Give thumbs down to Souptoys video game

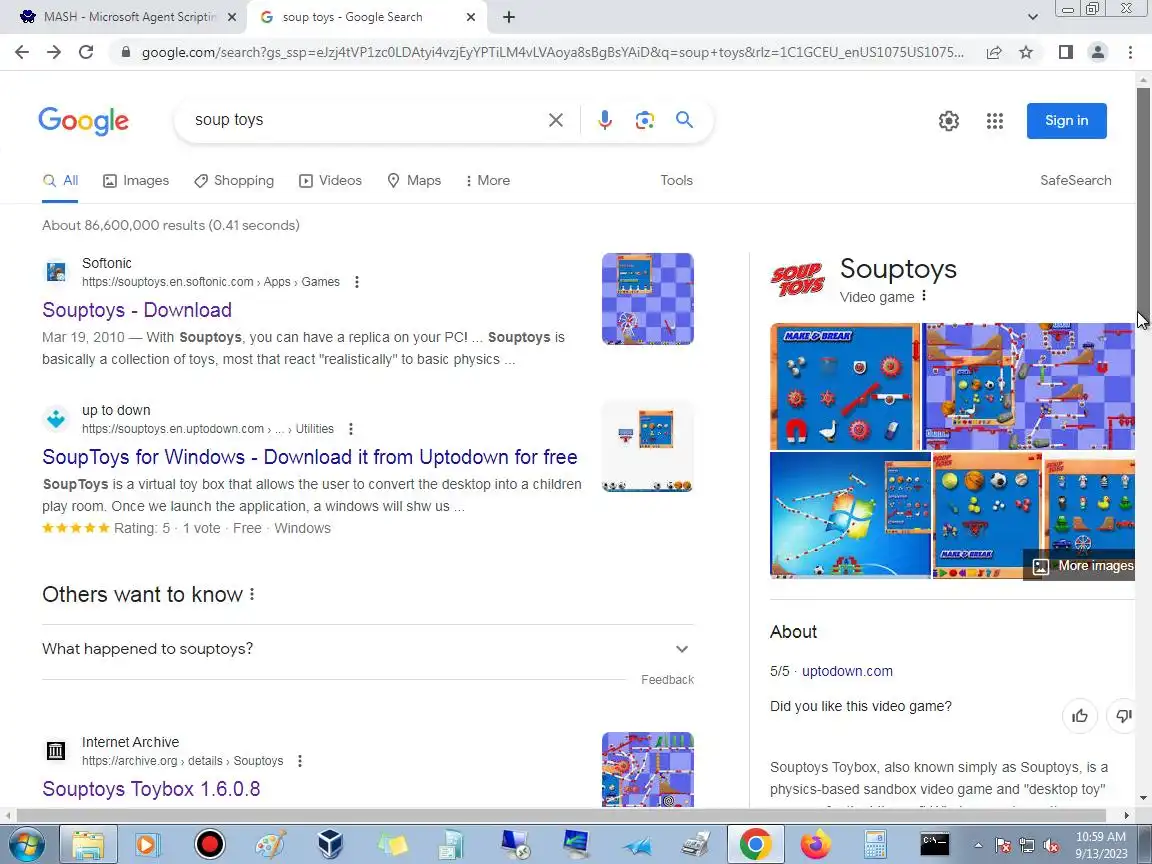pyautogui.click(x=1123, y=716)
